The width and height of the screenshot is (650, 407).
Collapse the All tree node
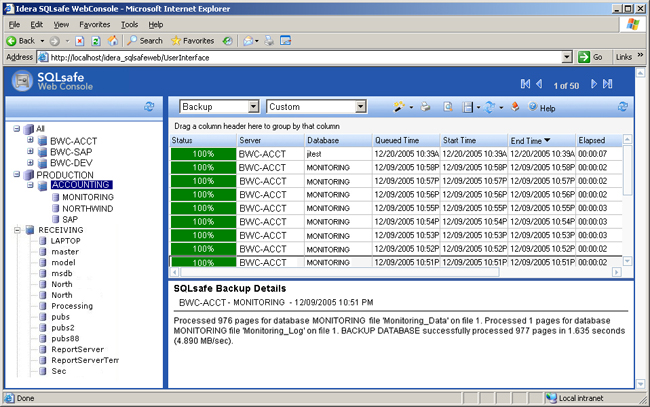[17, 128]
